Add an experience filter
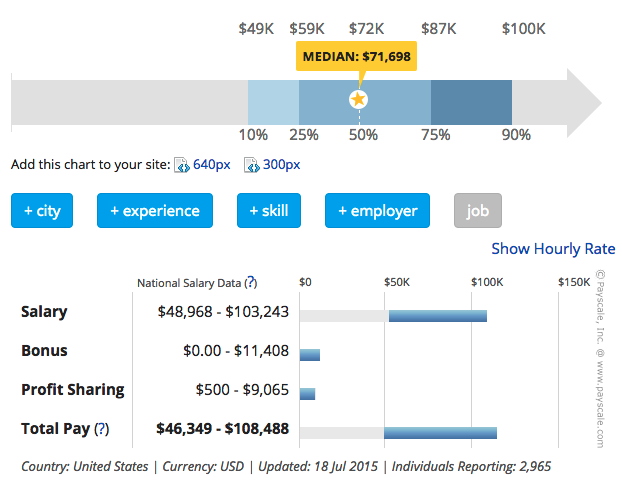 pyautogui.click(x=155, y=211)
